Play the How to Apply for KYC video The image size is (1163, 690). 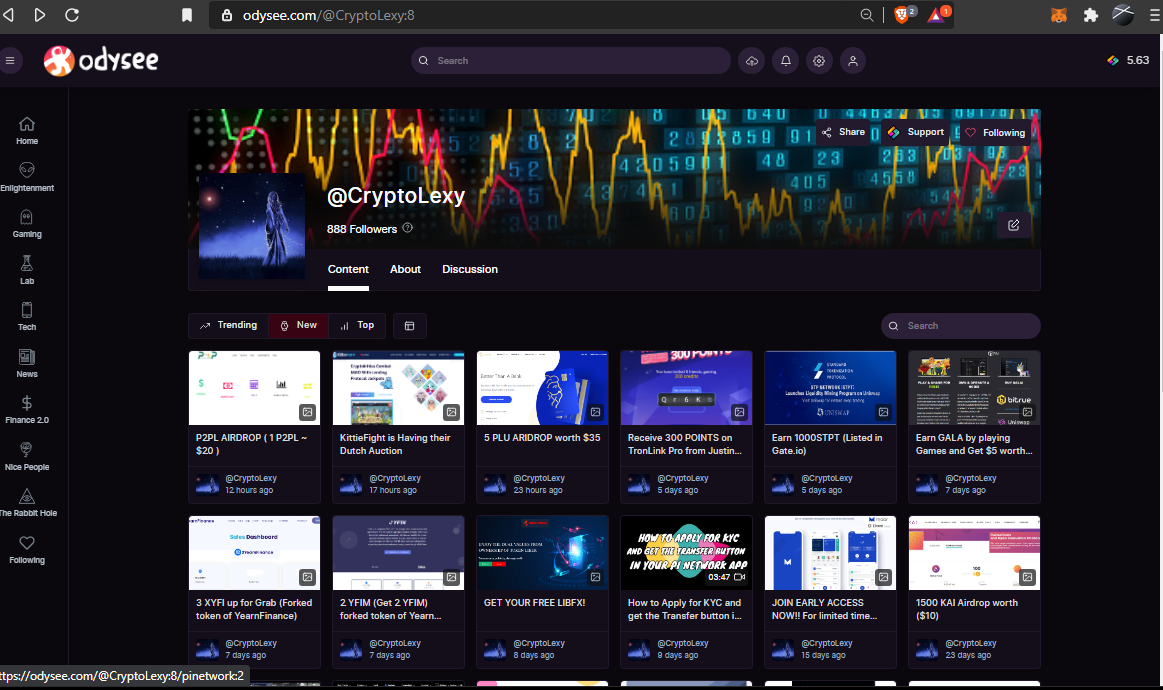point(686,553)
